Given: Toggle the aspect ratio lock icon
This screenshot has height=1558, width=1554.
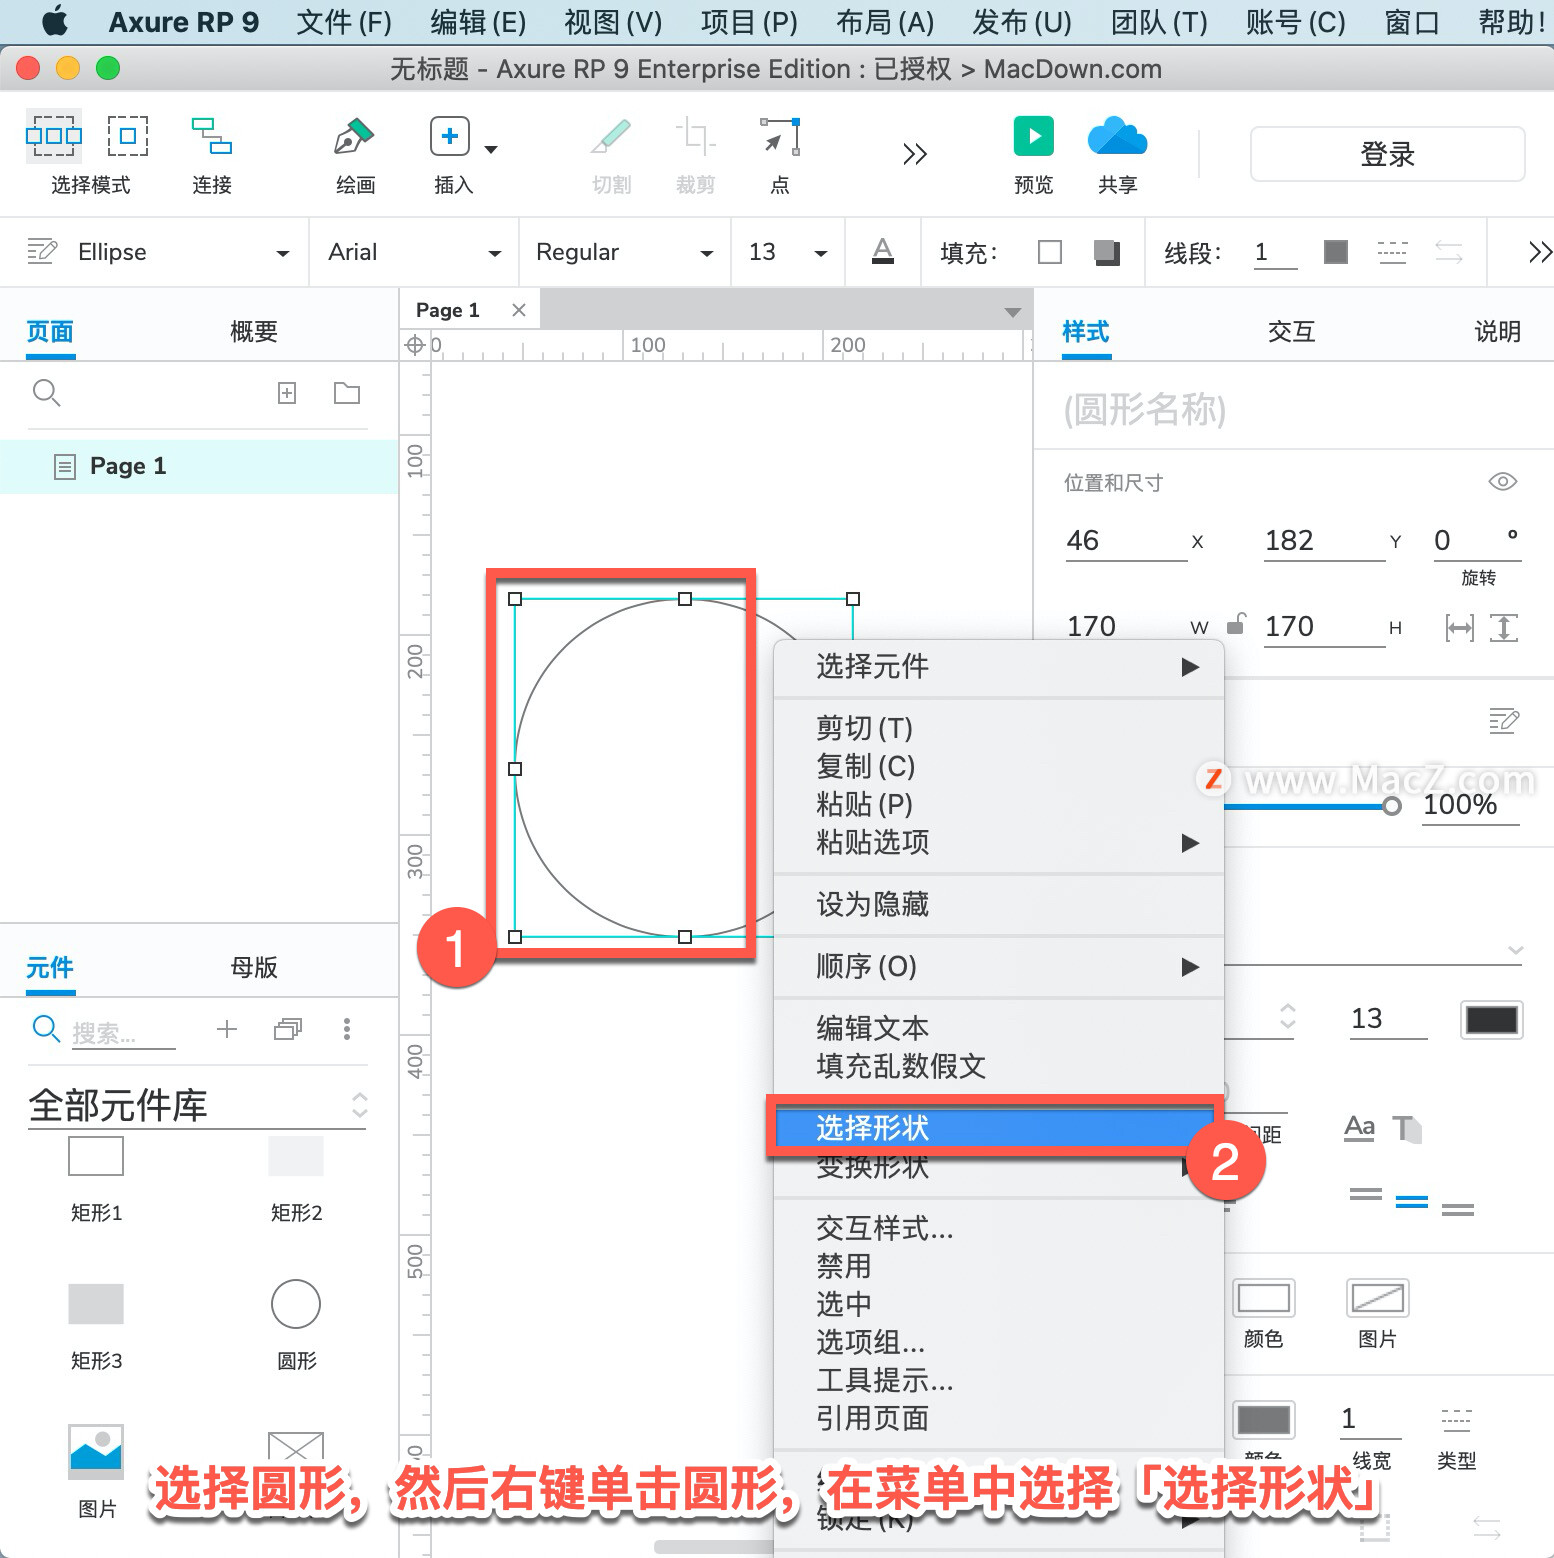Looking at the screenshot, I should pyautogui.click(x=1236, y=624).
